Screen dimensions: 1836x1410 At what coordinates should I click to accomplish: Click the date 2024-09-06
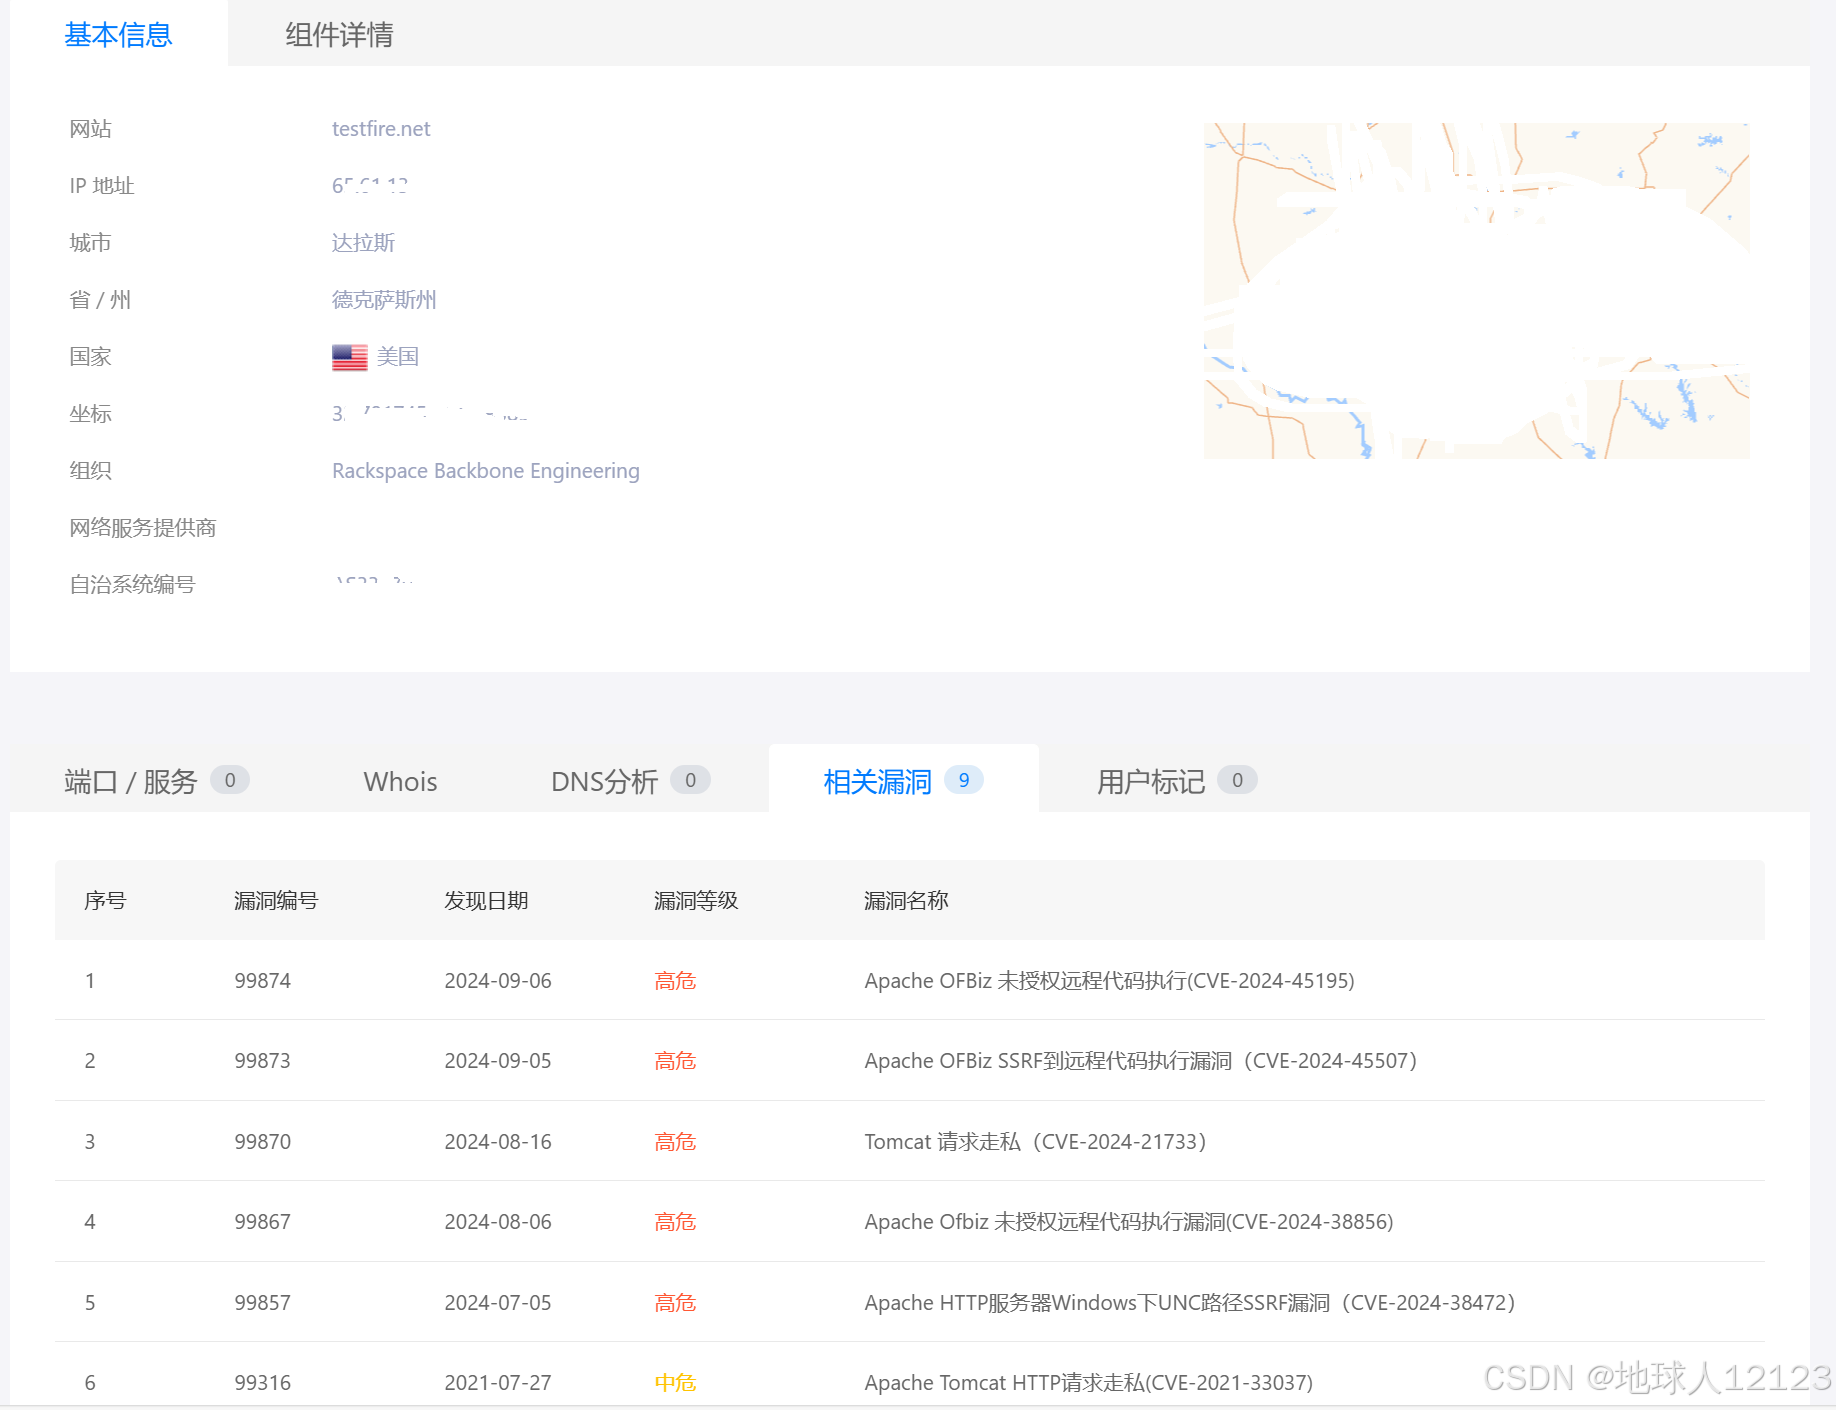tap(498, 981)
